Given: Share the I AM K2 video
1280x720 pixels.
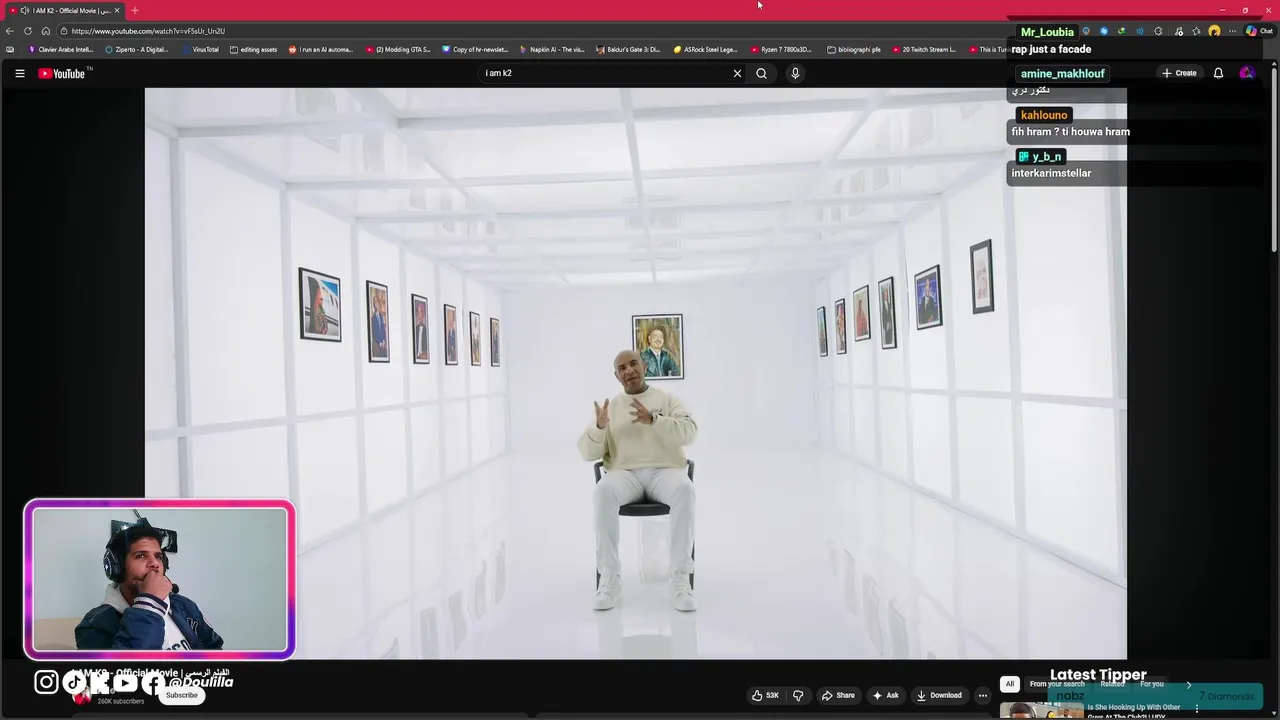Looking at the screenshot, I should coord(838,695).
